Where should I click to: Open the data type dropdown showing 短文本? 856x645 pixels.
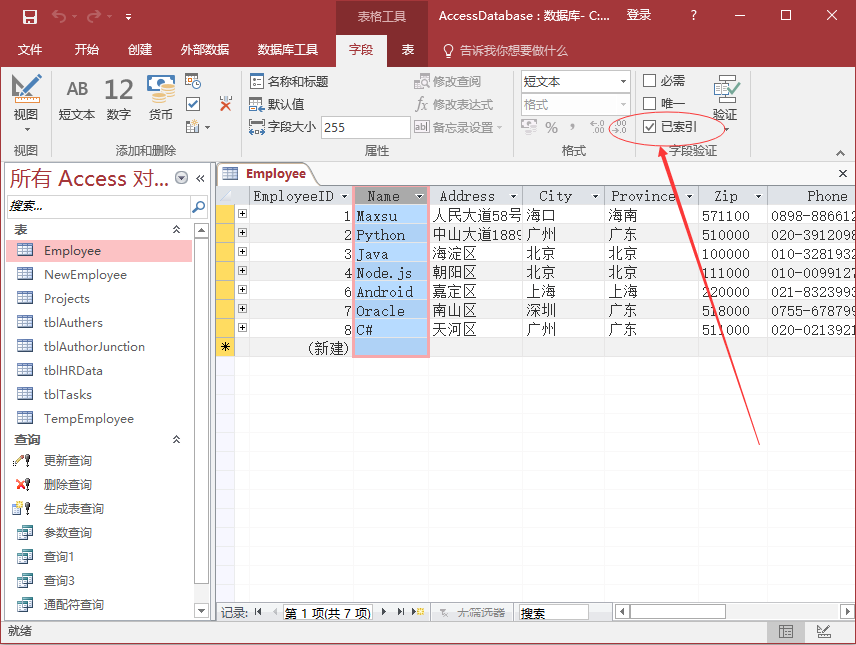pos(622,81)
